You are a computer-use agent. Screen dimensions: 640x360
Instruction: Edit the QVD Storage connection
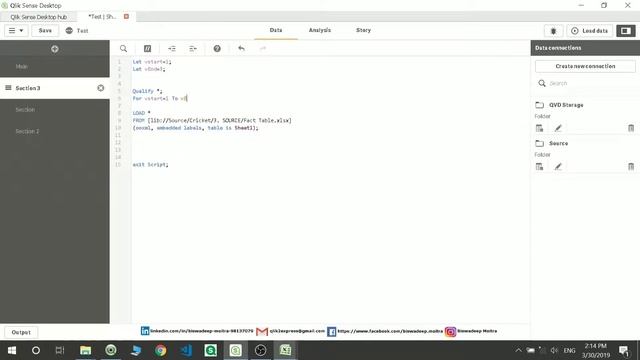(x=558, y=128)
